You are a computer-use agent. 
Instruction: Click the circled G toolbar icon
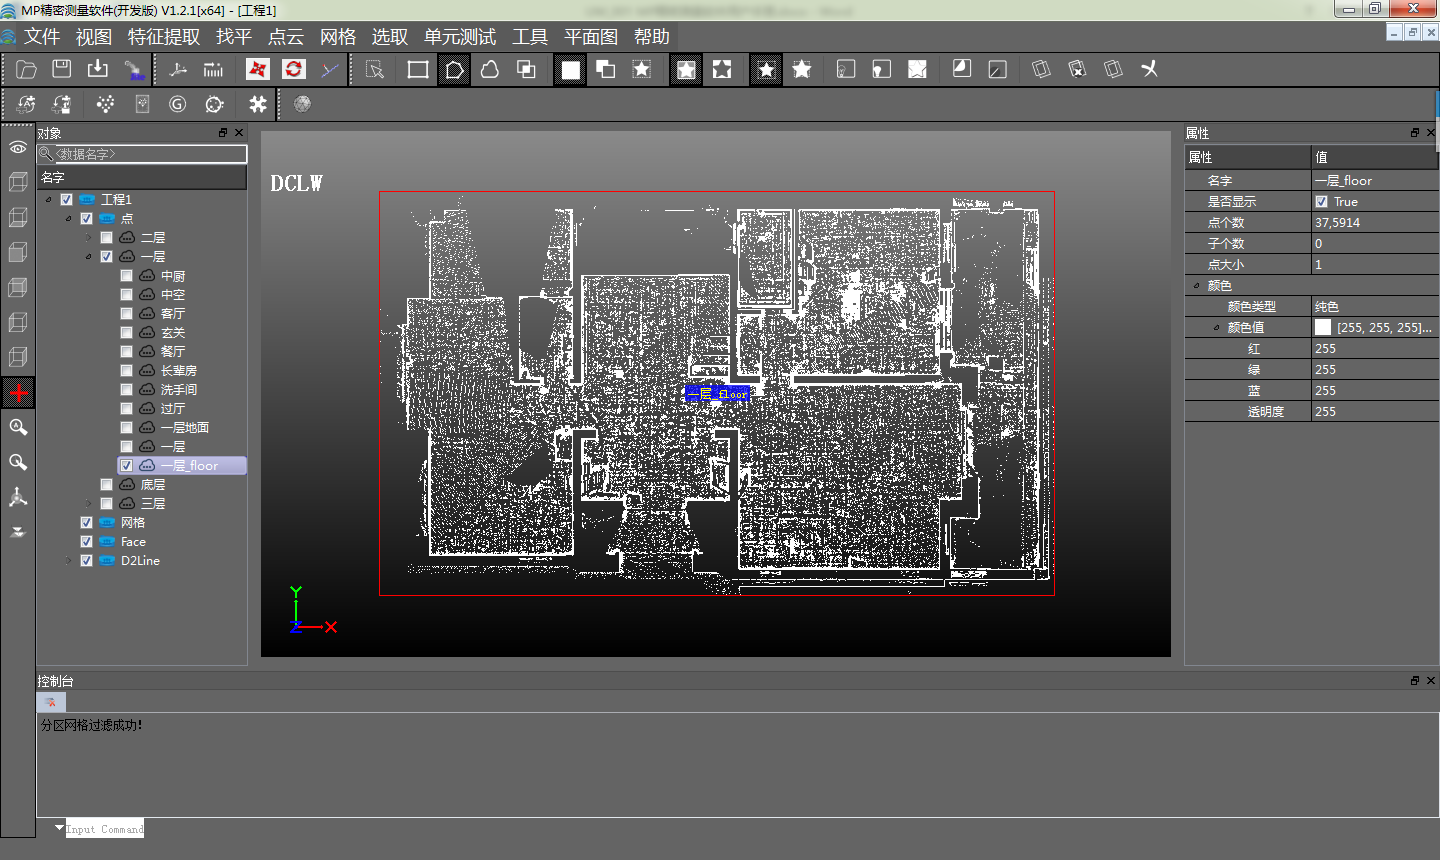[178, 104]
